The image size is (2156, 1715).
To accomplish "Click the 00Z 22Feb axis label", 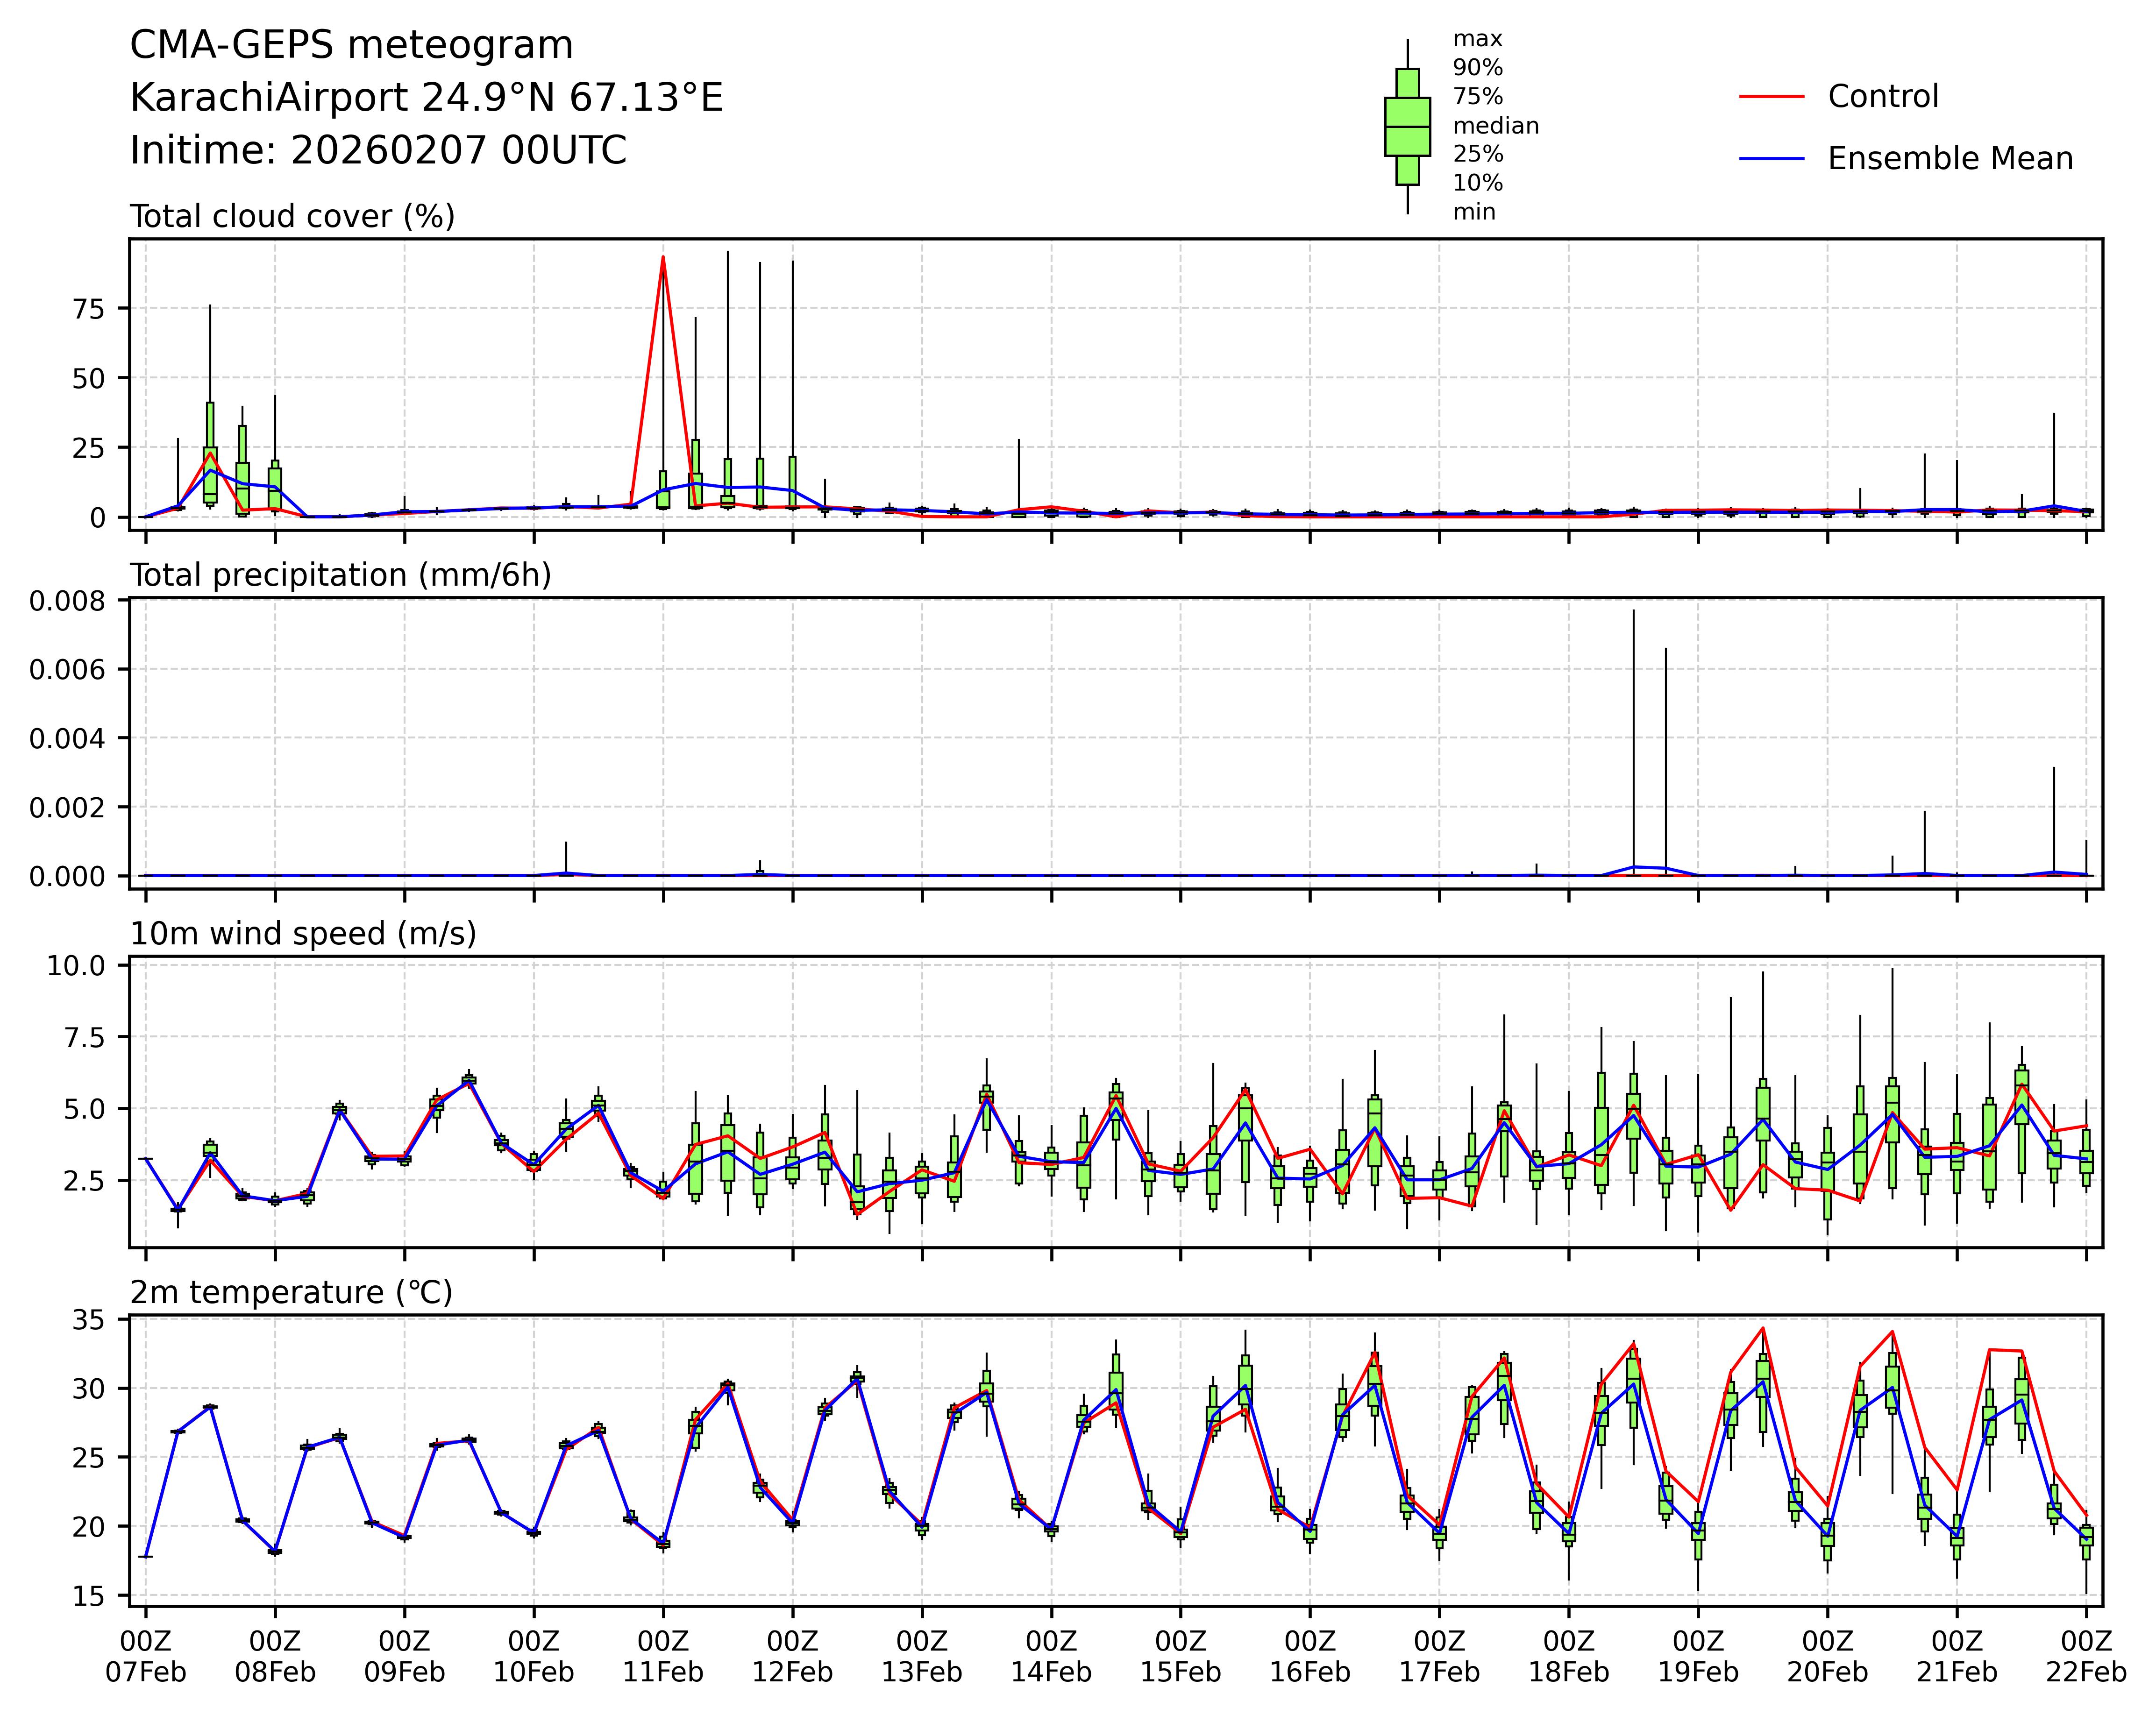I will point(2085,1656).
